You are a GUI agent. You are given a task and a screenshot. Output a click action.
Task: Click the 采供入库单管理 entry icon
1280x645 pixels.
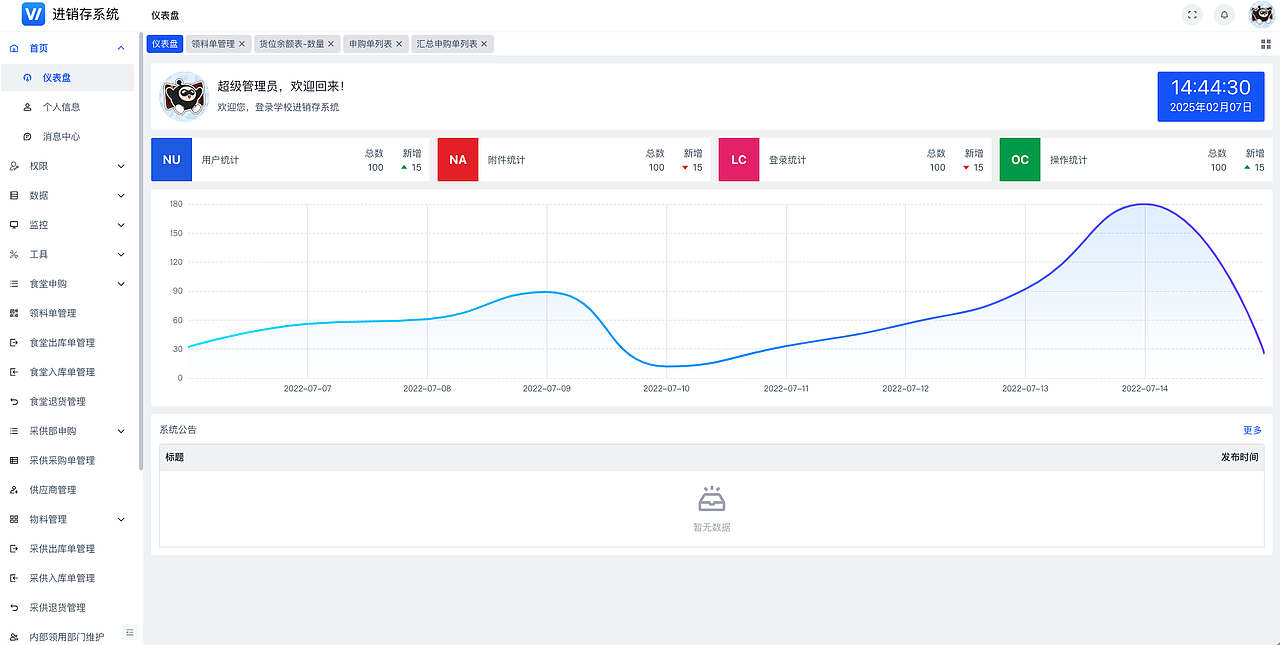[x=14, y=578]
